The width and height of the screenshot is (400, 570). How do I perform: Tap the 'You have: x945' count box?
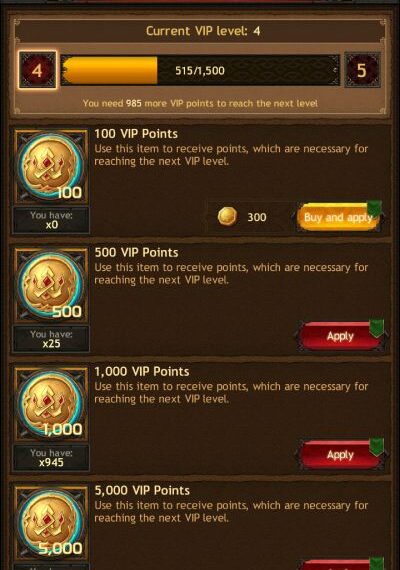coord(51,458)
